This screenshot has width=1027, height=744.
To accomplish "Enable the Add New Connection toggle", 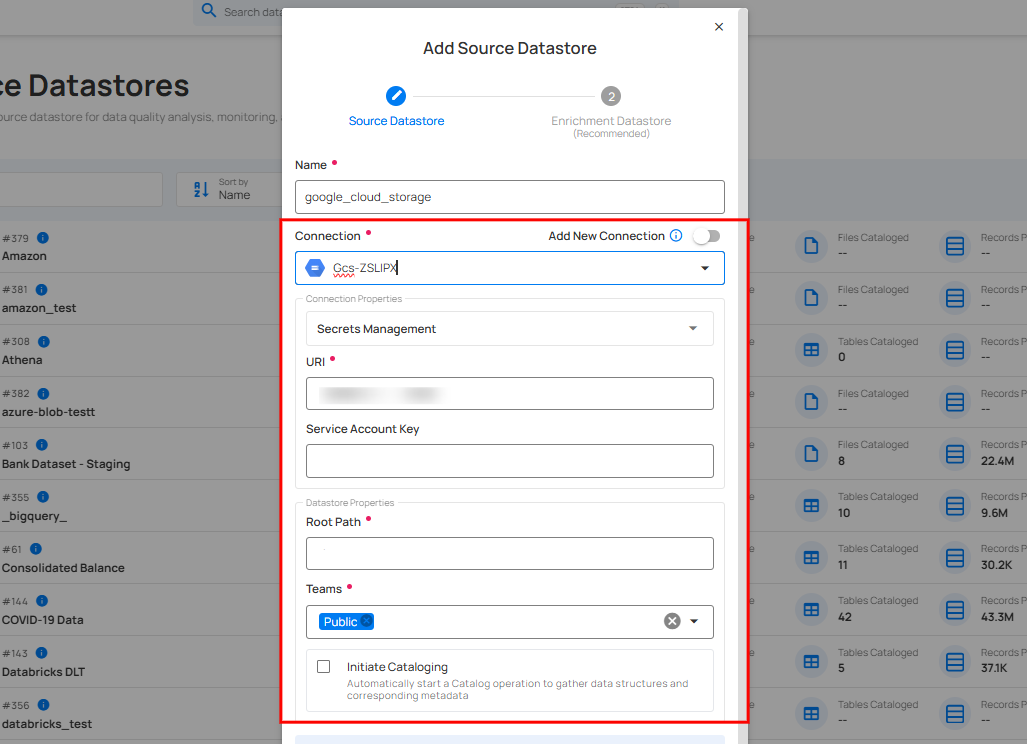I will [706, 235].
